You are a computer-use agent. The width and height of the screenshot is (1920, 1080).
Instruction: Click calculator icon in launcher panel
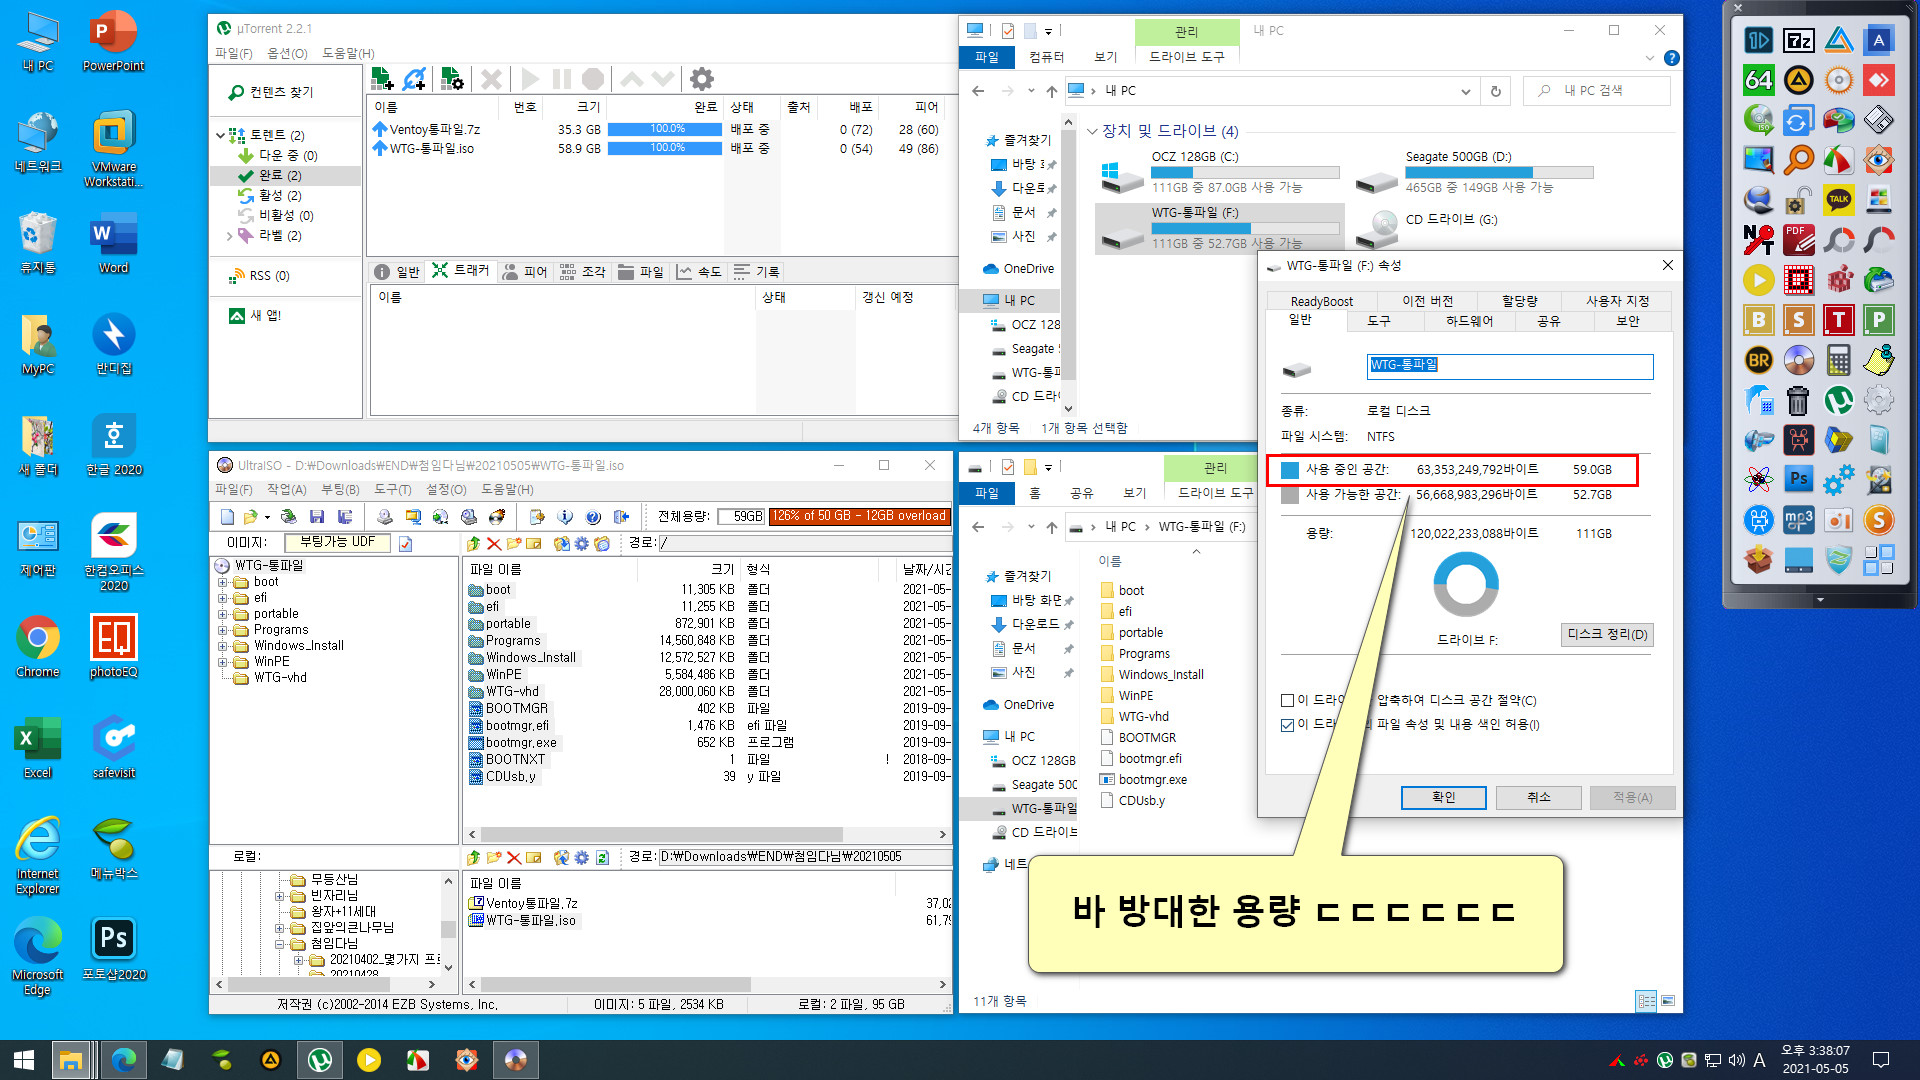click(x=1838, y=360)
